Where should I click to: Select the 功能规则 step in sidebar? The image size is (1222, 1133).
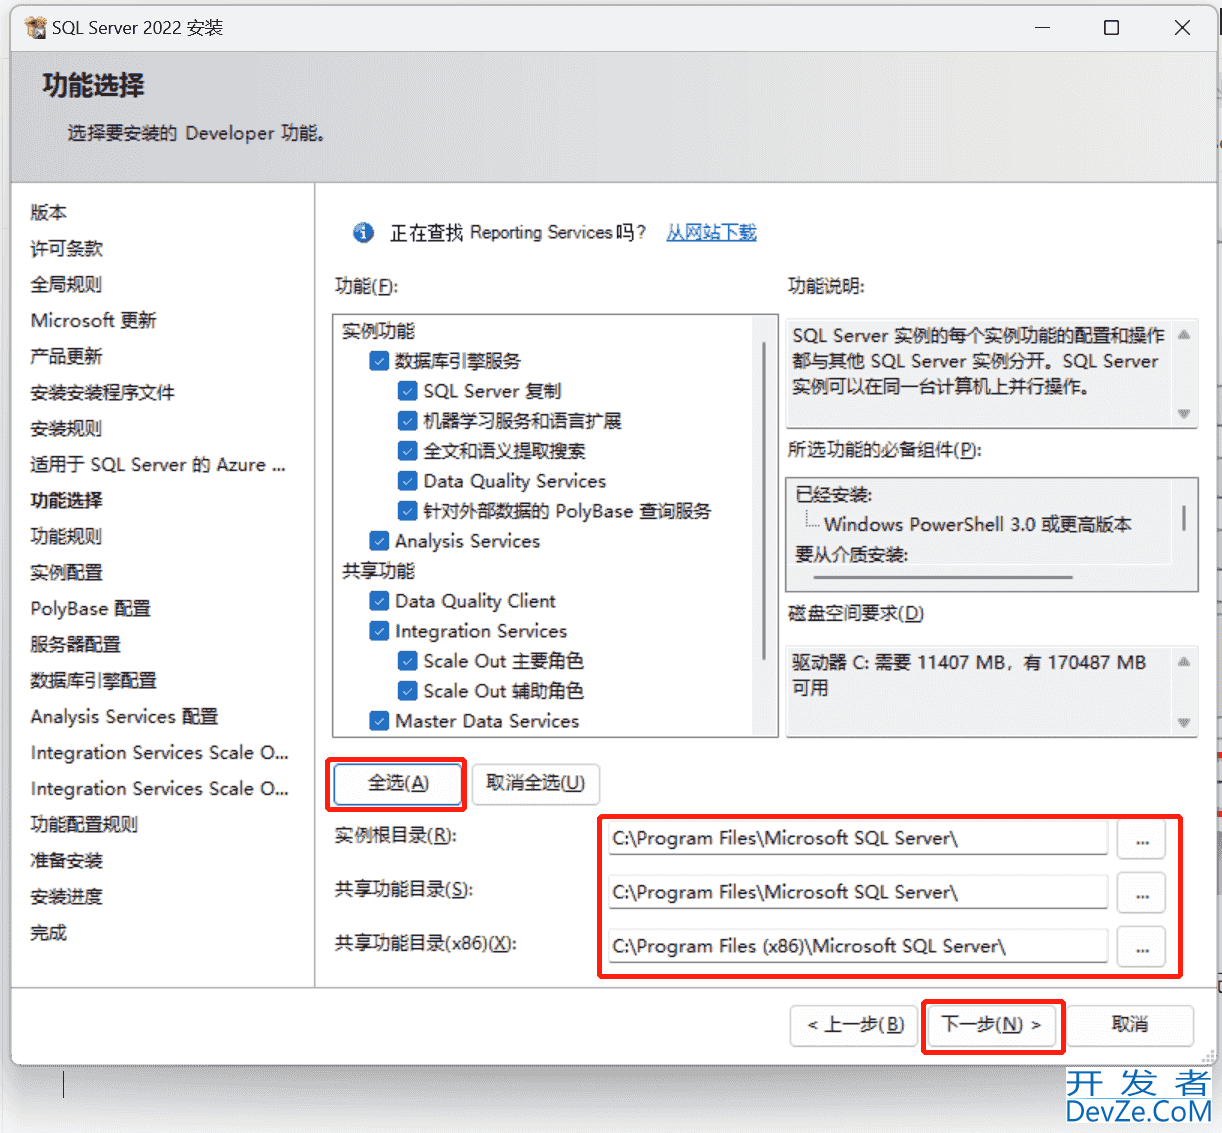click(66, 536)
